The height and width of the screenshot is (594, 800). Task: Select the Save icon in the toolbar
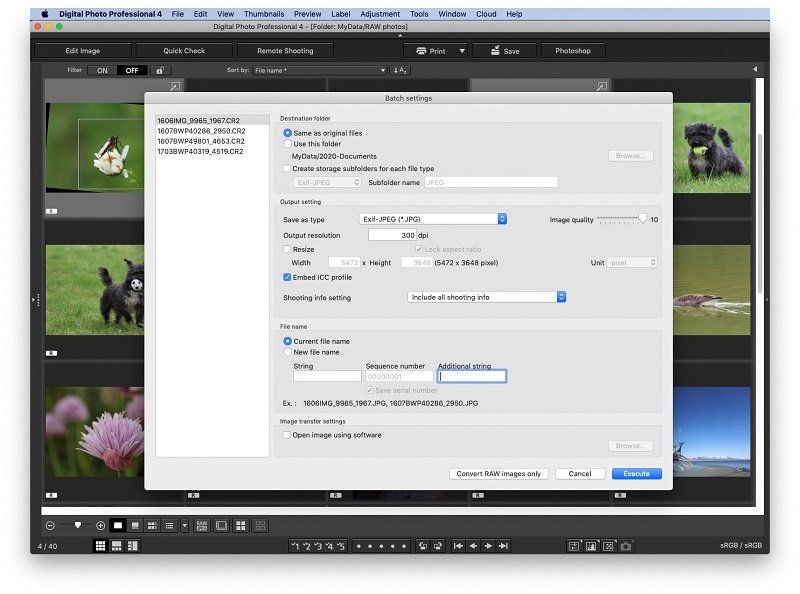point(504,50)
